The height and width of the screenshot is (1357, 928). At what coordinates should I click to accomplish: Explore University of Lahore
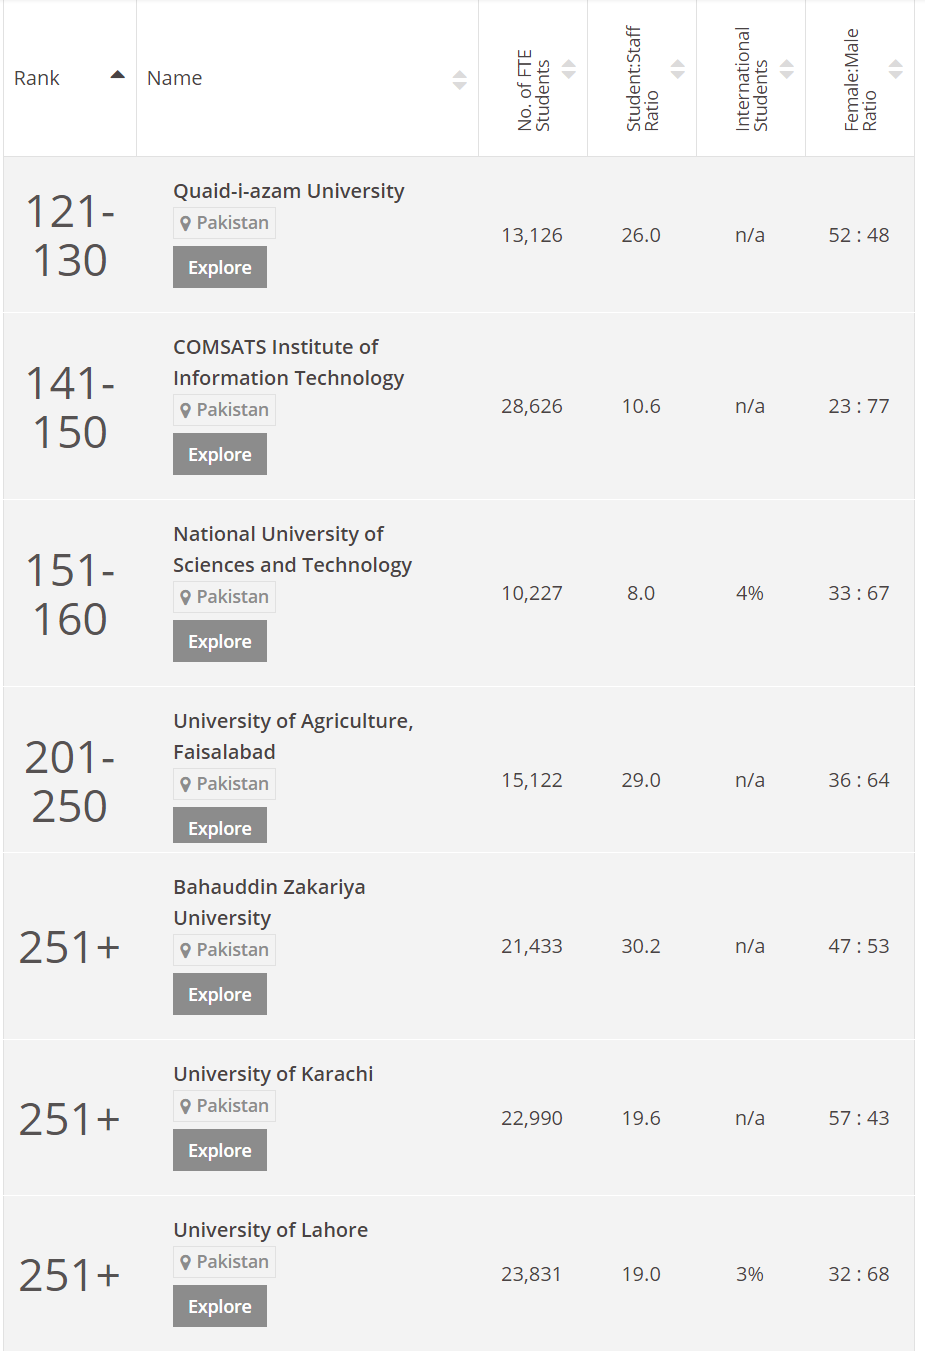[x=220, y=1307]
